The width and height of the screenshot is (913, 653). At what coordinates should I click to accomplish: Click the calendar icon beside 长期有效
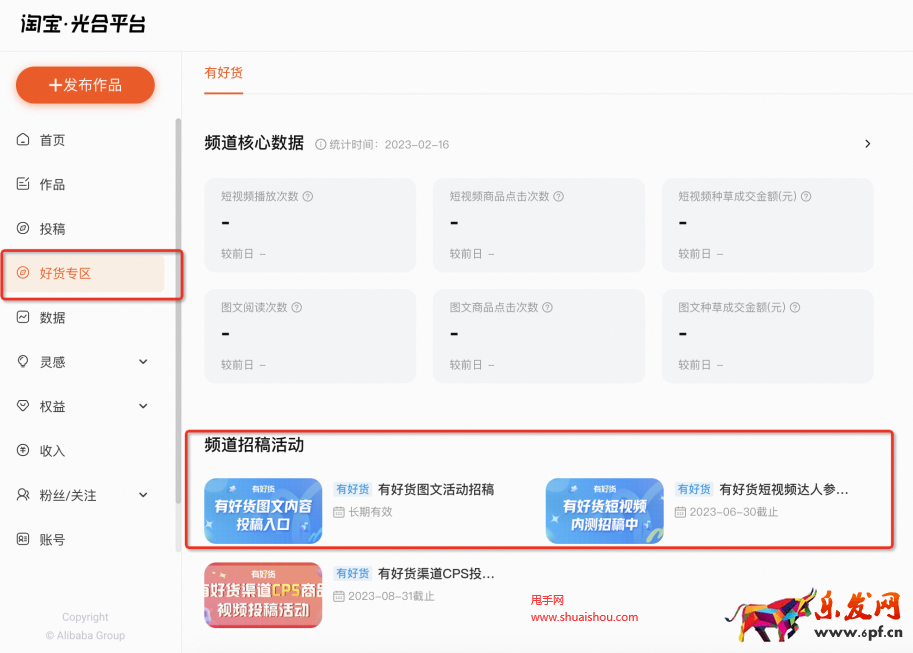coord(339,512)
